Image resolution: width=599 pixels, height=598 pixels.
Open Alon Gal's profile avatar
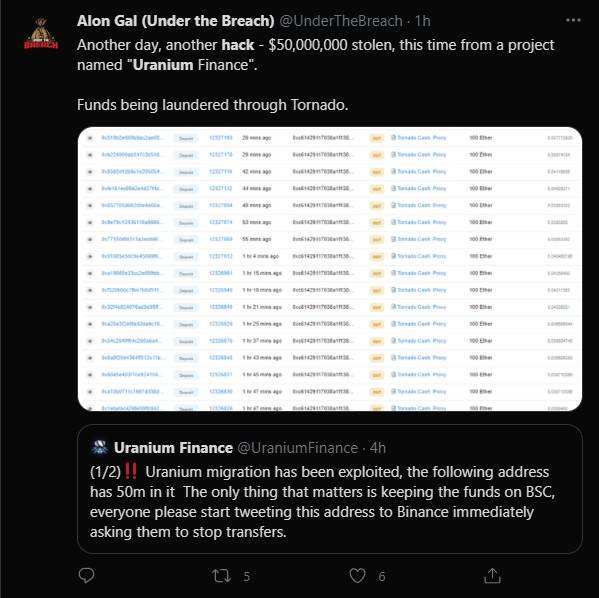coord(41,34)
